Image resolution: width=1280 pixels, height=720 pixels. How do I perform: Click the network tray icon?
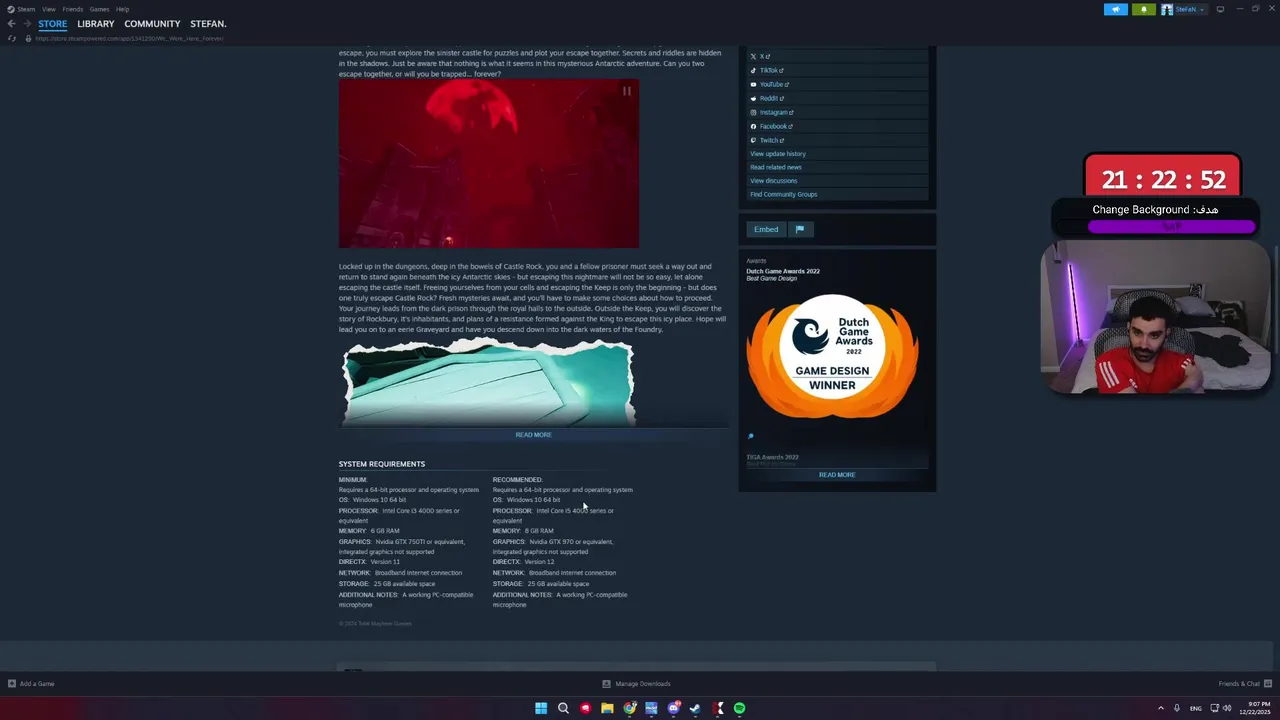coord(1215,708)
